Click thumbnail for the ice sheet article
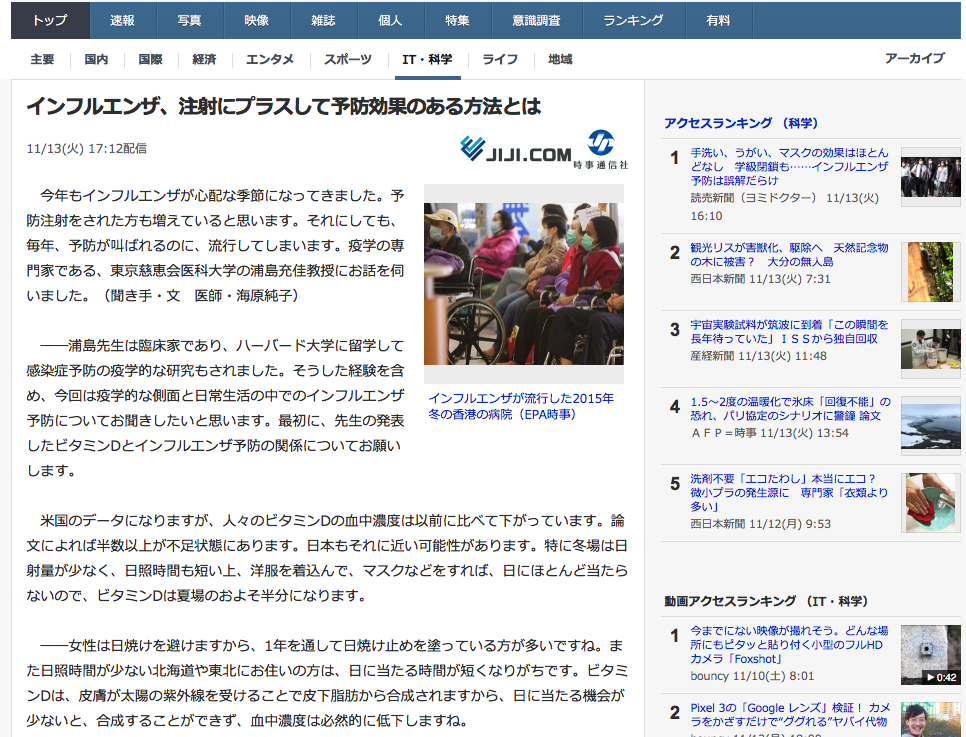This screenshot has width=966, height=737. (930, 426)
